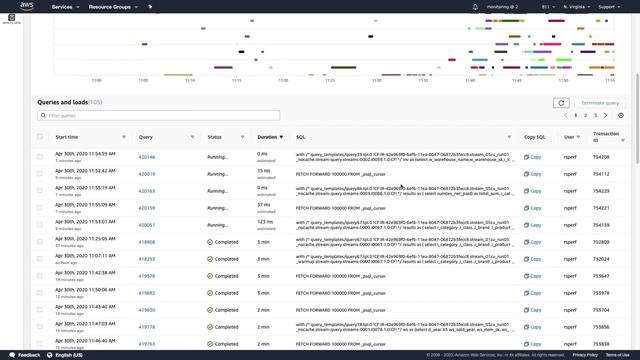Select checkbox for query 419578 row
Image resolution: width=640 pixels, height=360 pixels.
40,276
